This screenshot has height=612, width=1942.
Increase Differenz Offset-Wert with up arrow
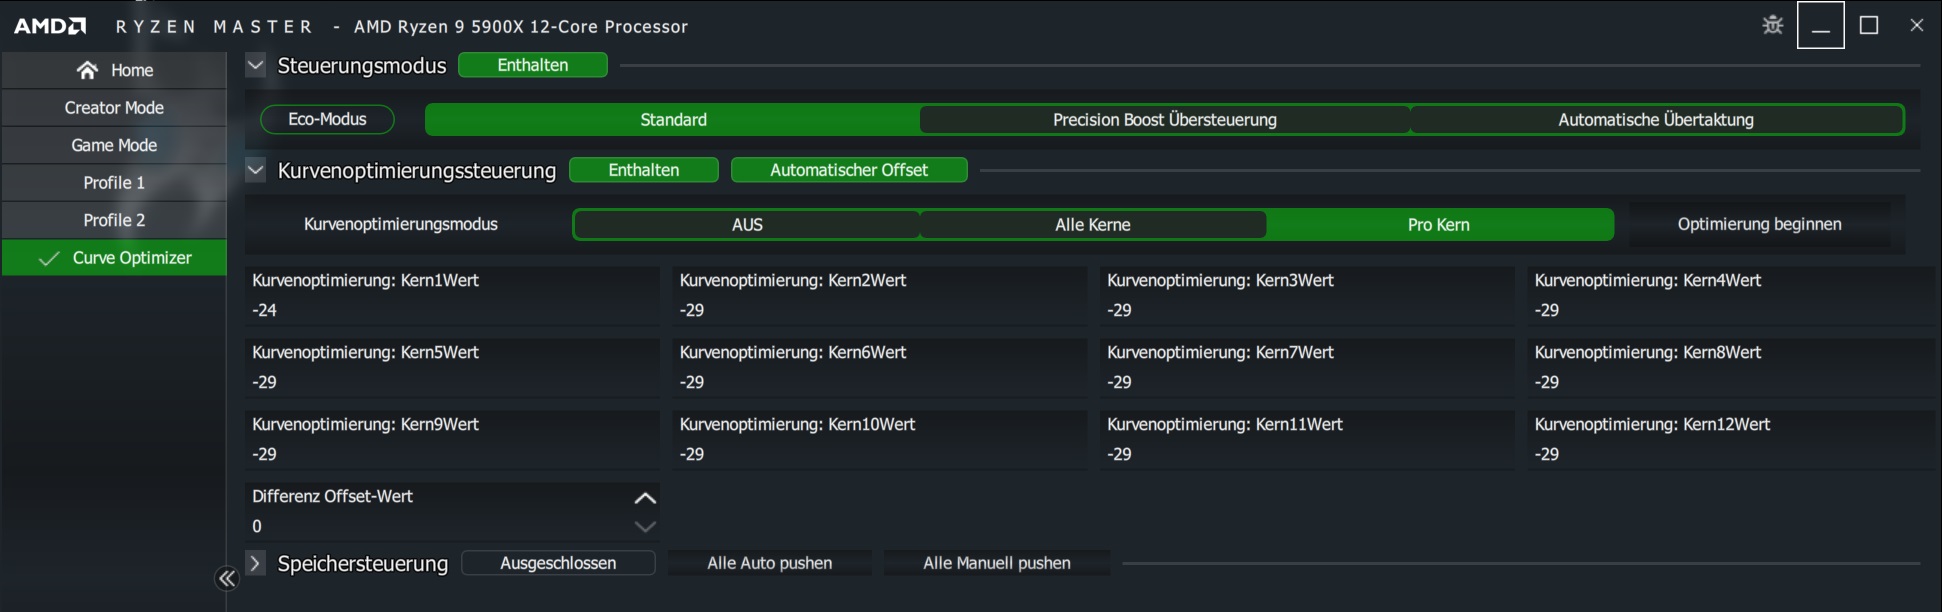click(x=643, y=496)
